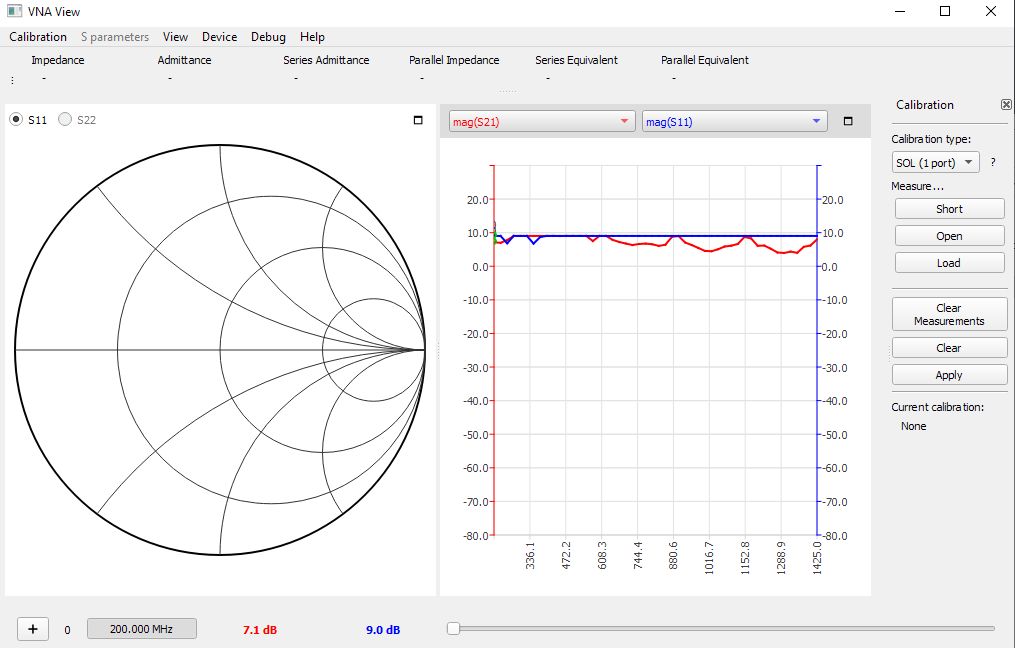Click the marker index 0 label
Image resolution: width=1015 pixels, height=648 pixels.
point(67,630)
